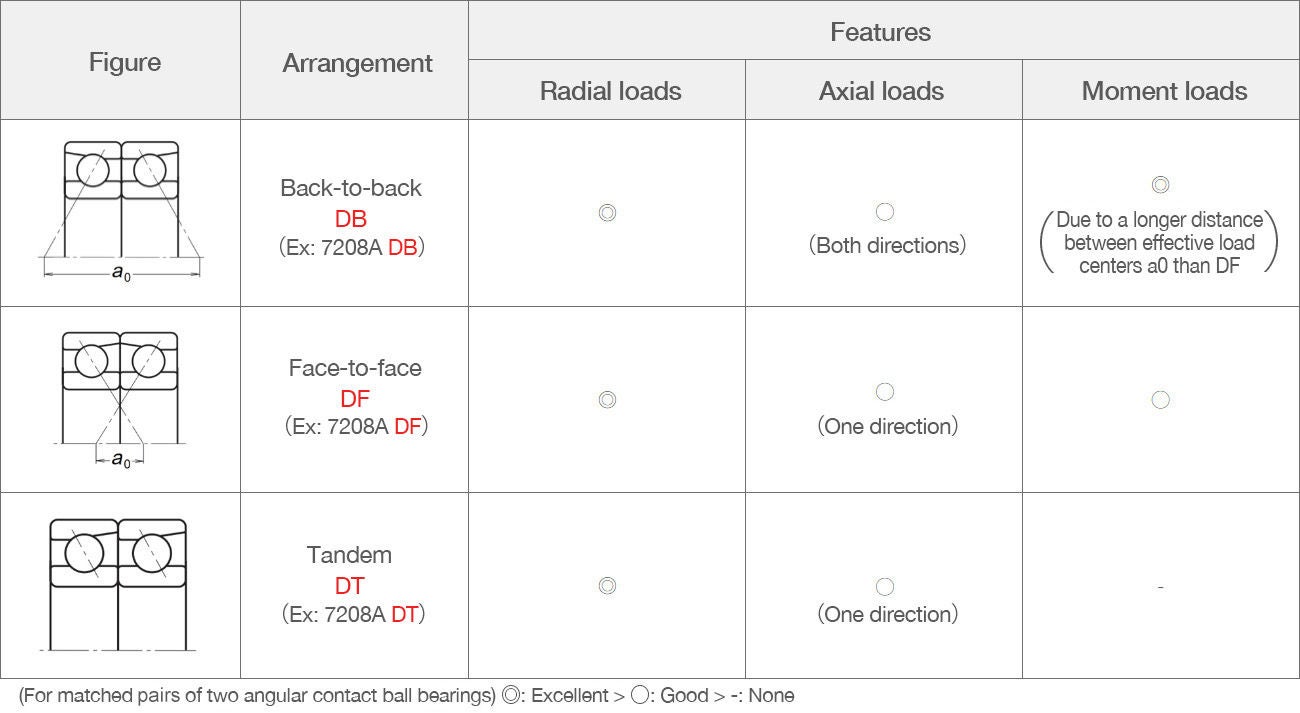Click the Good circle for Face-to-face axial loads
This screenshot has height=713, width=1300.
(884, 392)
